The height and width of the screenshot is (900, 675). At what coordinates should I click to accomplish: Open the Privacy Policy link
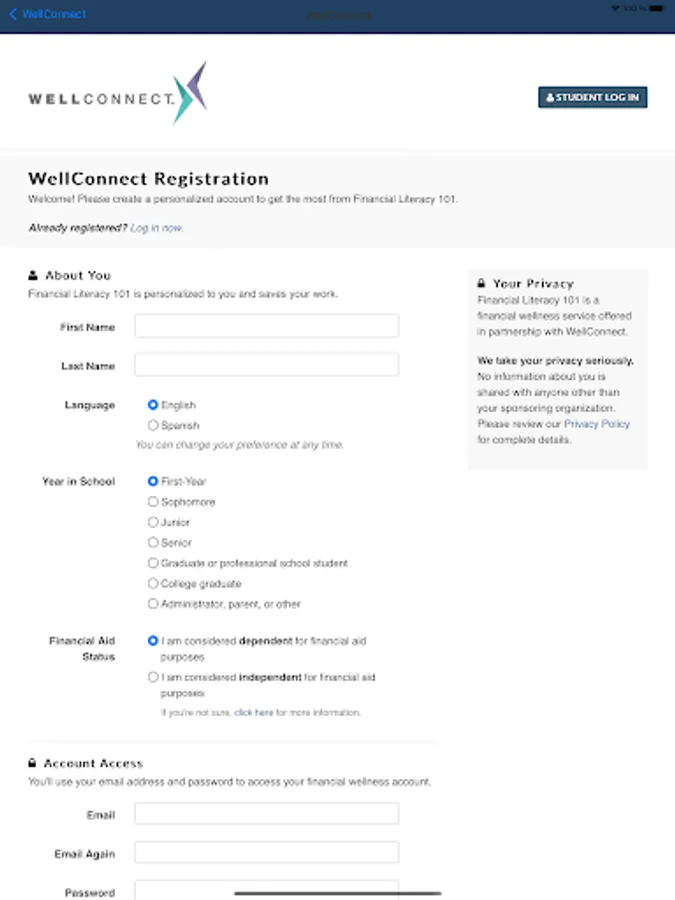point(597,424)
